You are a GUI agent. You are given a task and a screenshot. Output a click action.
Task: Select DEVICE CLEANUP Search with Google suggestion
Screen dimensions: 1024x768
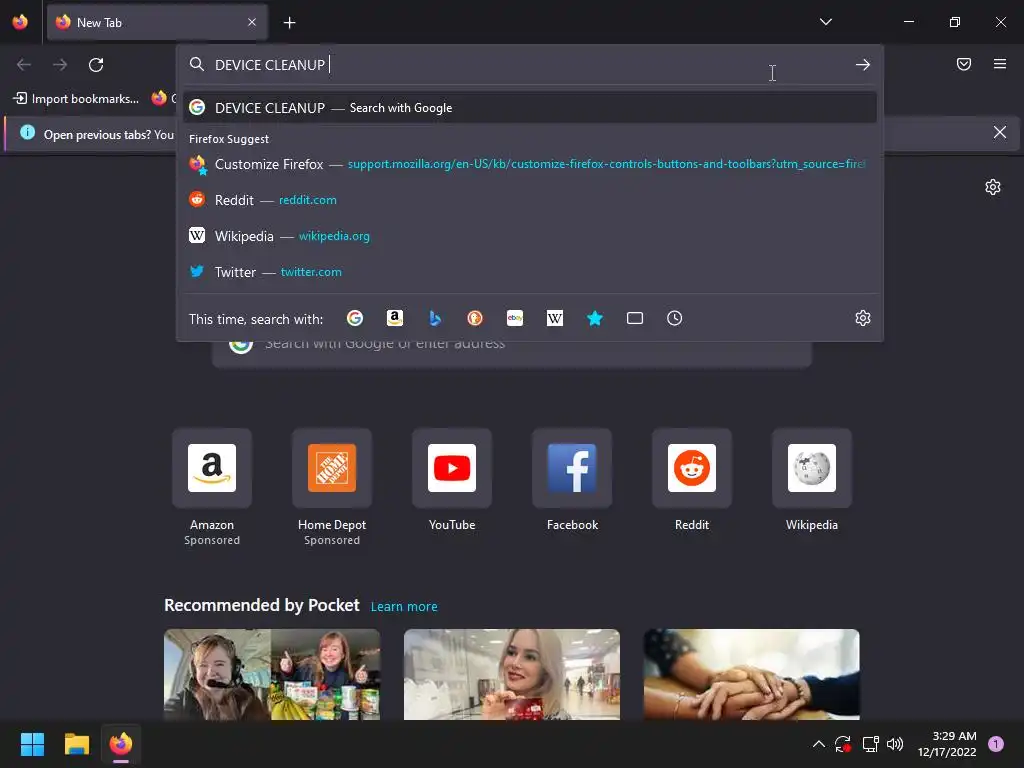530,108
